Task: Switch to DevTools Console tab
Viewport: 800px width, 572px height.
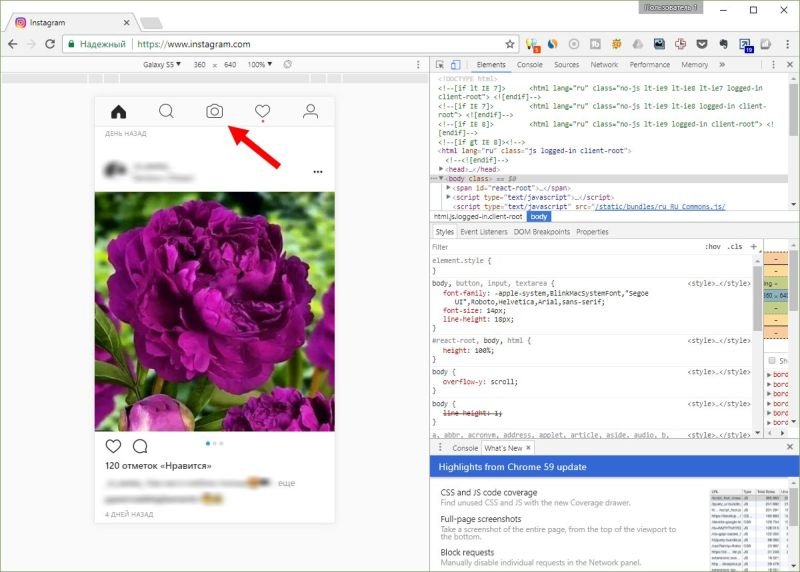Action: point(530,65)
